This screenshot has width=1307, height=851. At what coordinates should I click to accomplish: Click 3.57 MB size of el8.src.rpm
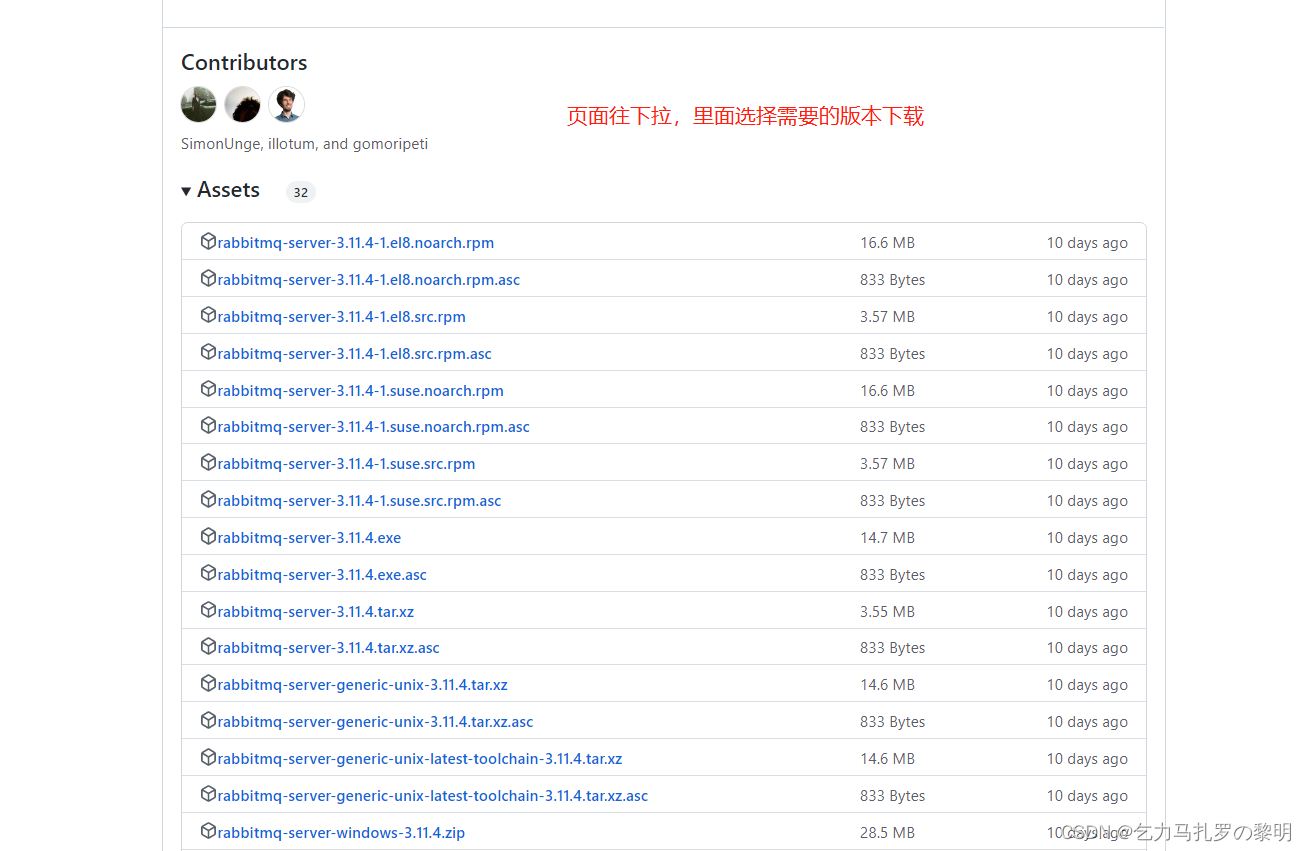[x=887, y=317]
